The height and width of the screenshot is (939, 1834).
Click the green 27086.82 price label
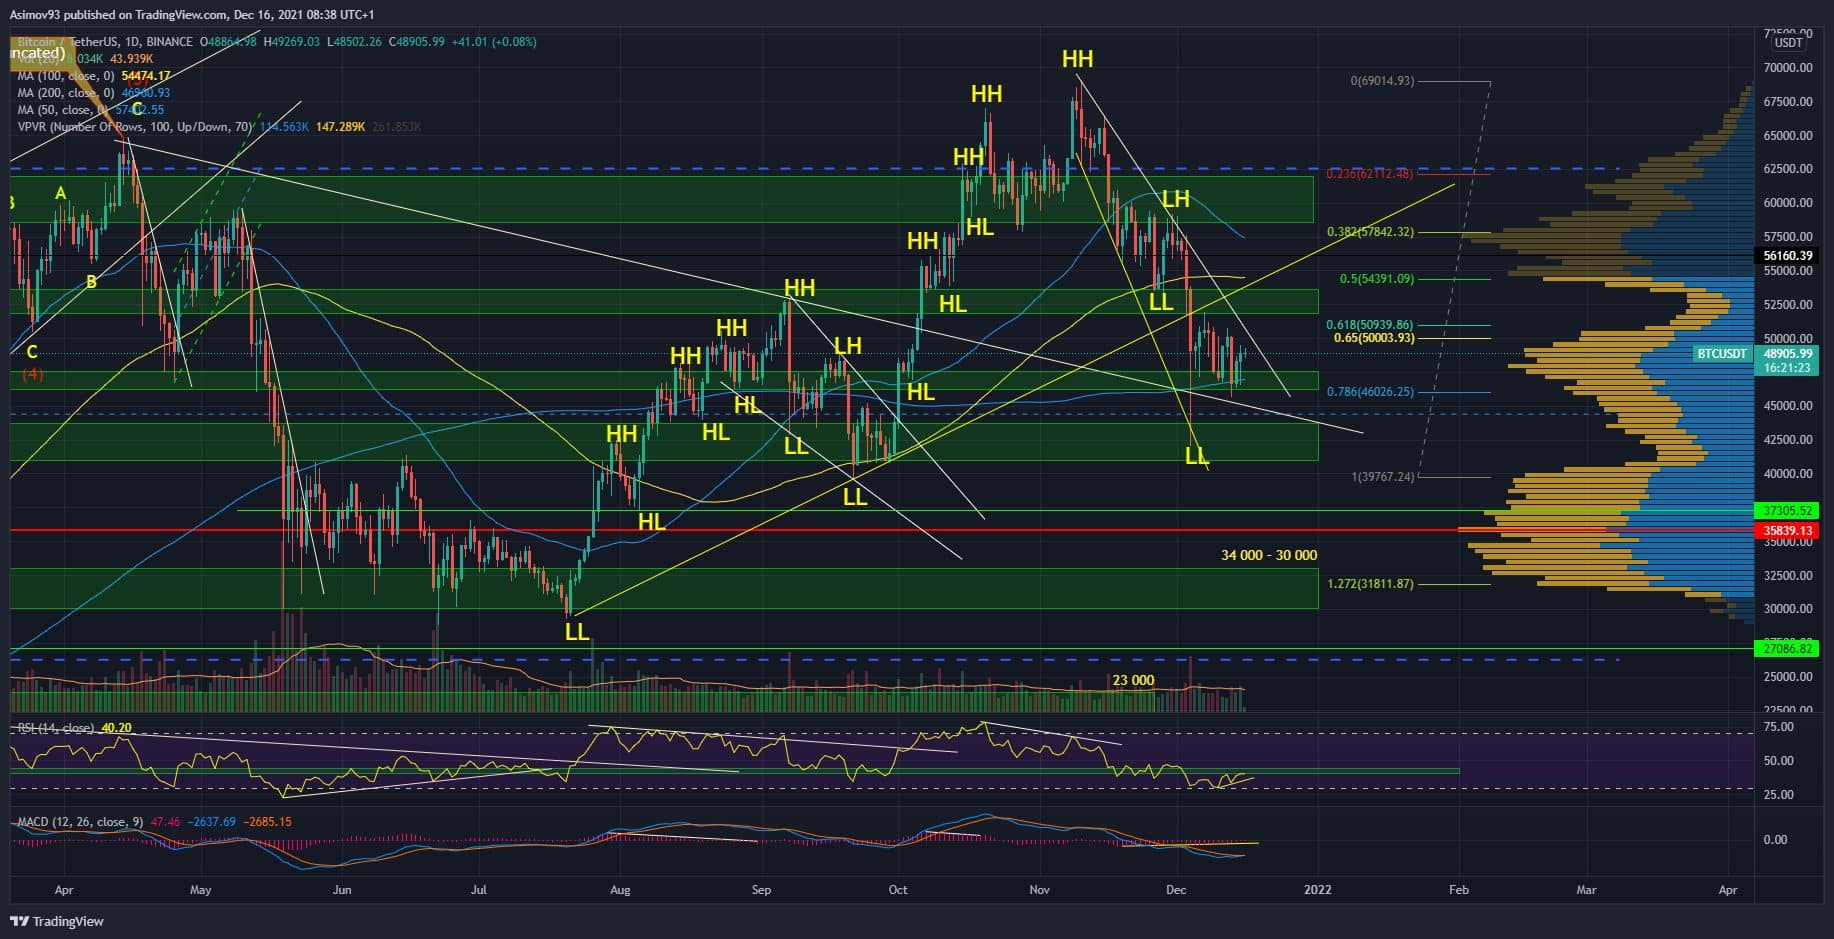click(1788, 649)
